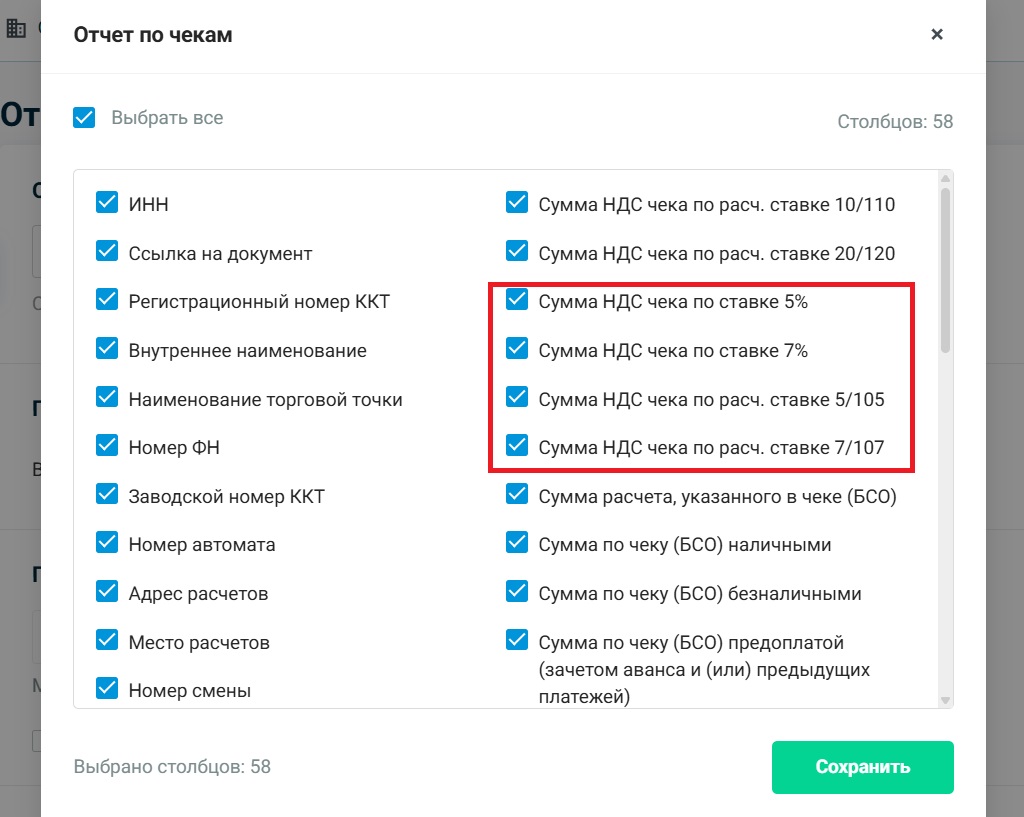Viewport: 1024px width, 817px height.
Task: Toggle the Выбрать все checkbox
Action: pyautogui.click(x=84, y=118)
